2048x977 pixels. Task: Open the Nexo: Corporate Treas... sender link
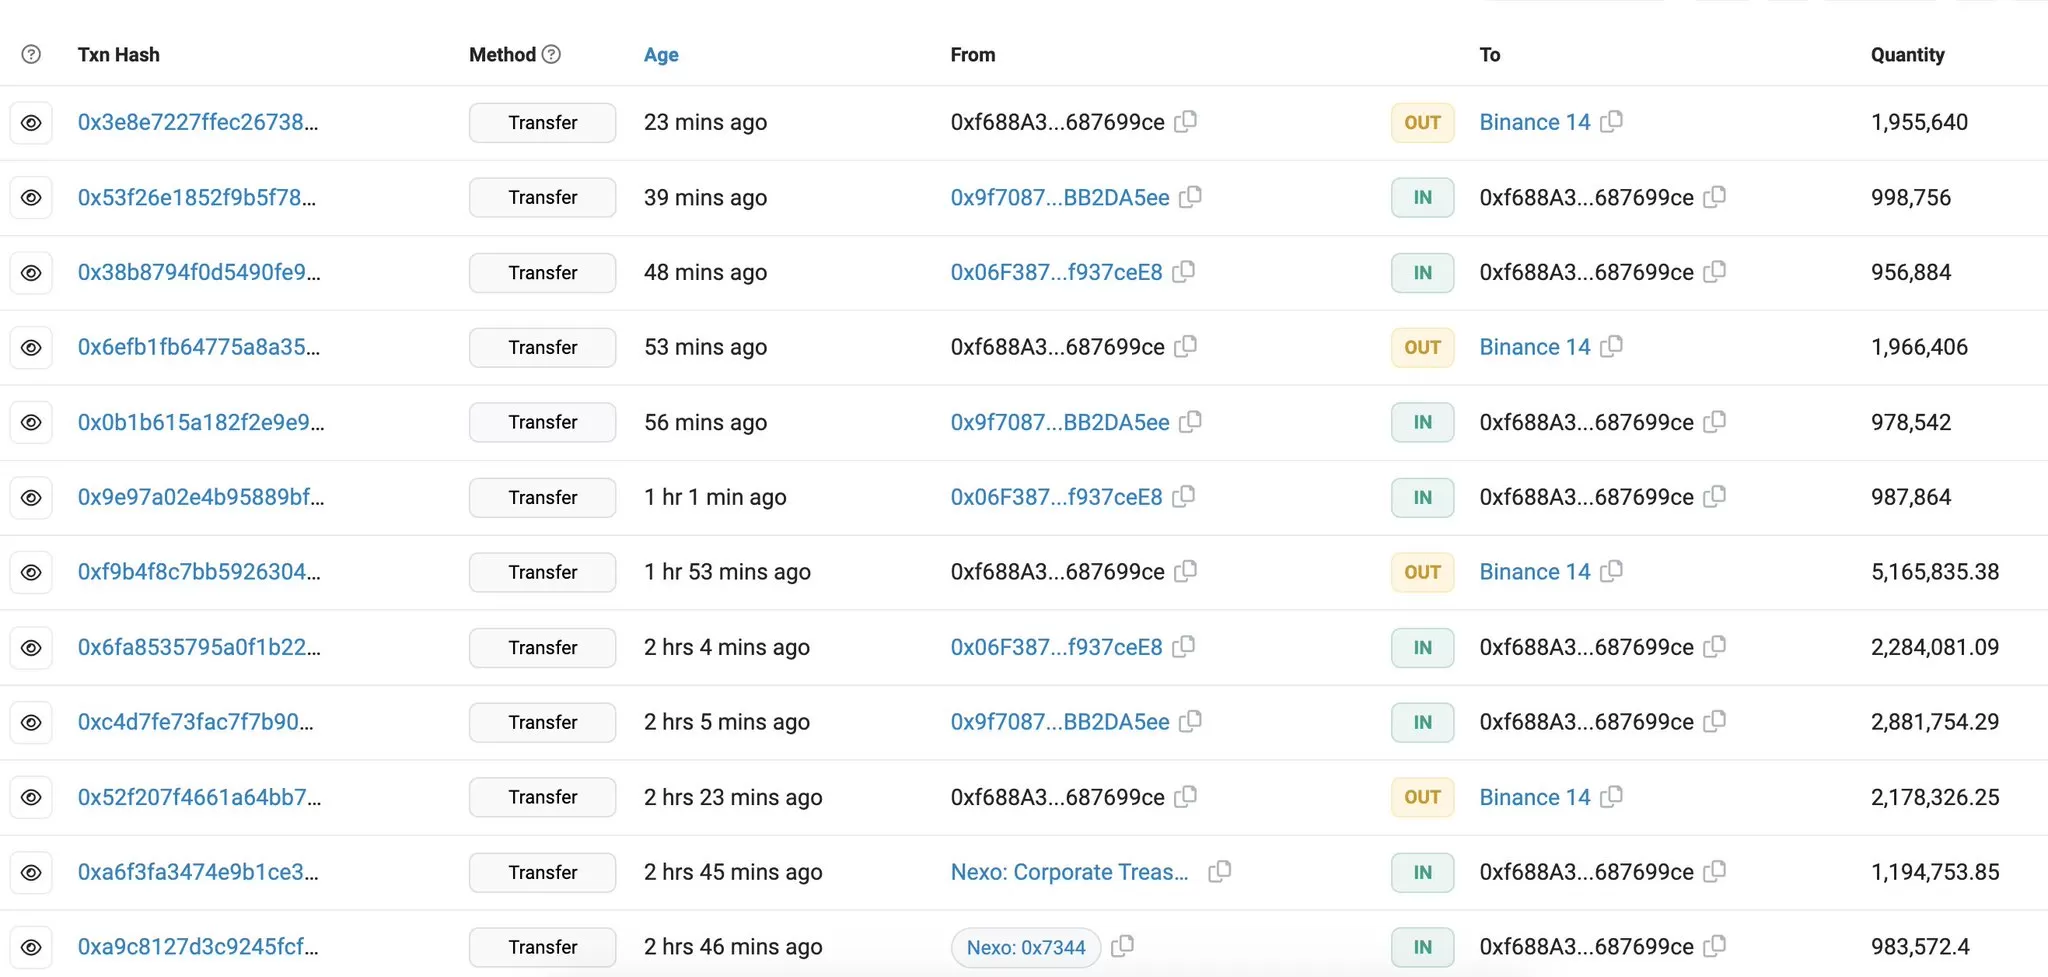click(x=1069, y=872)
